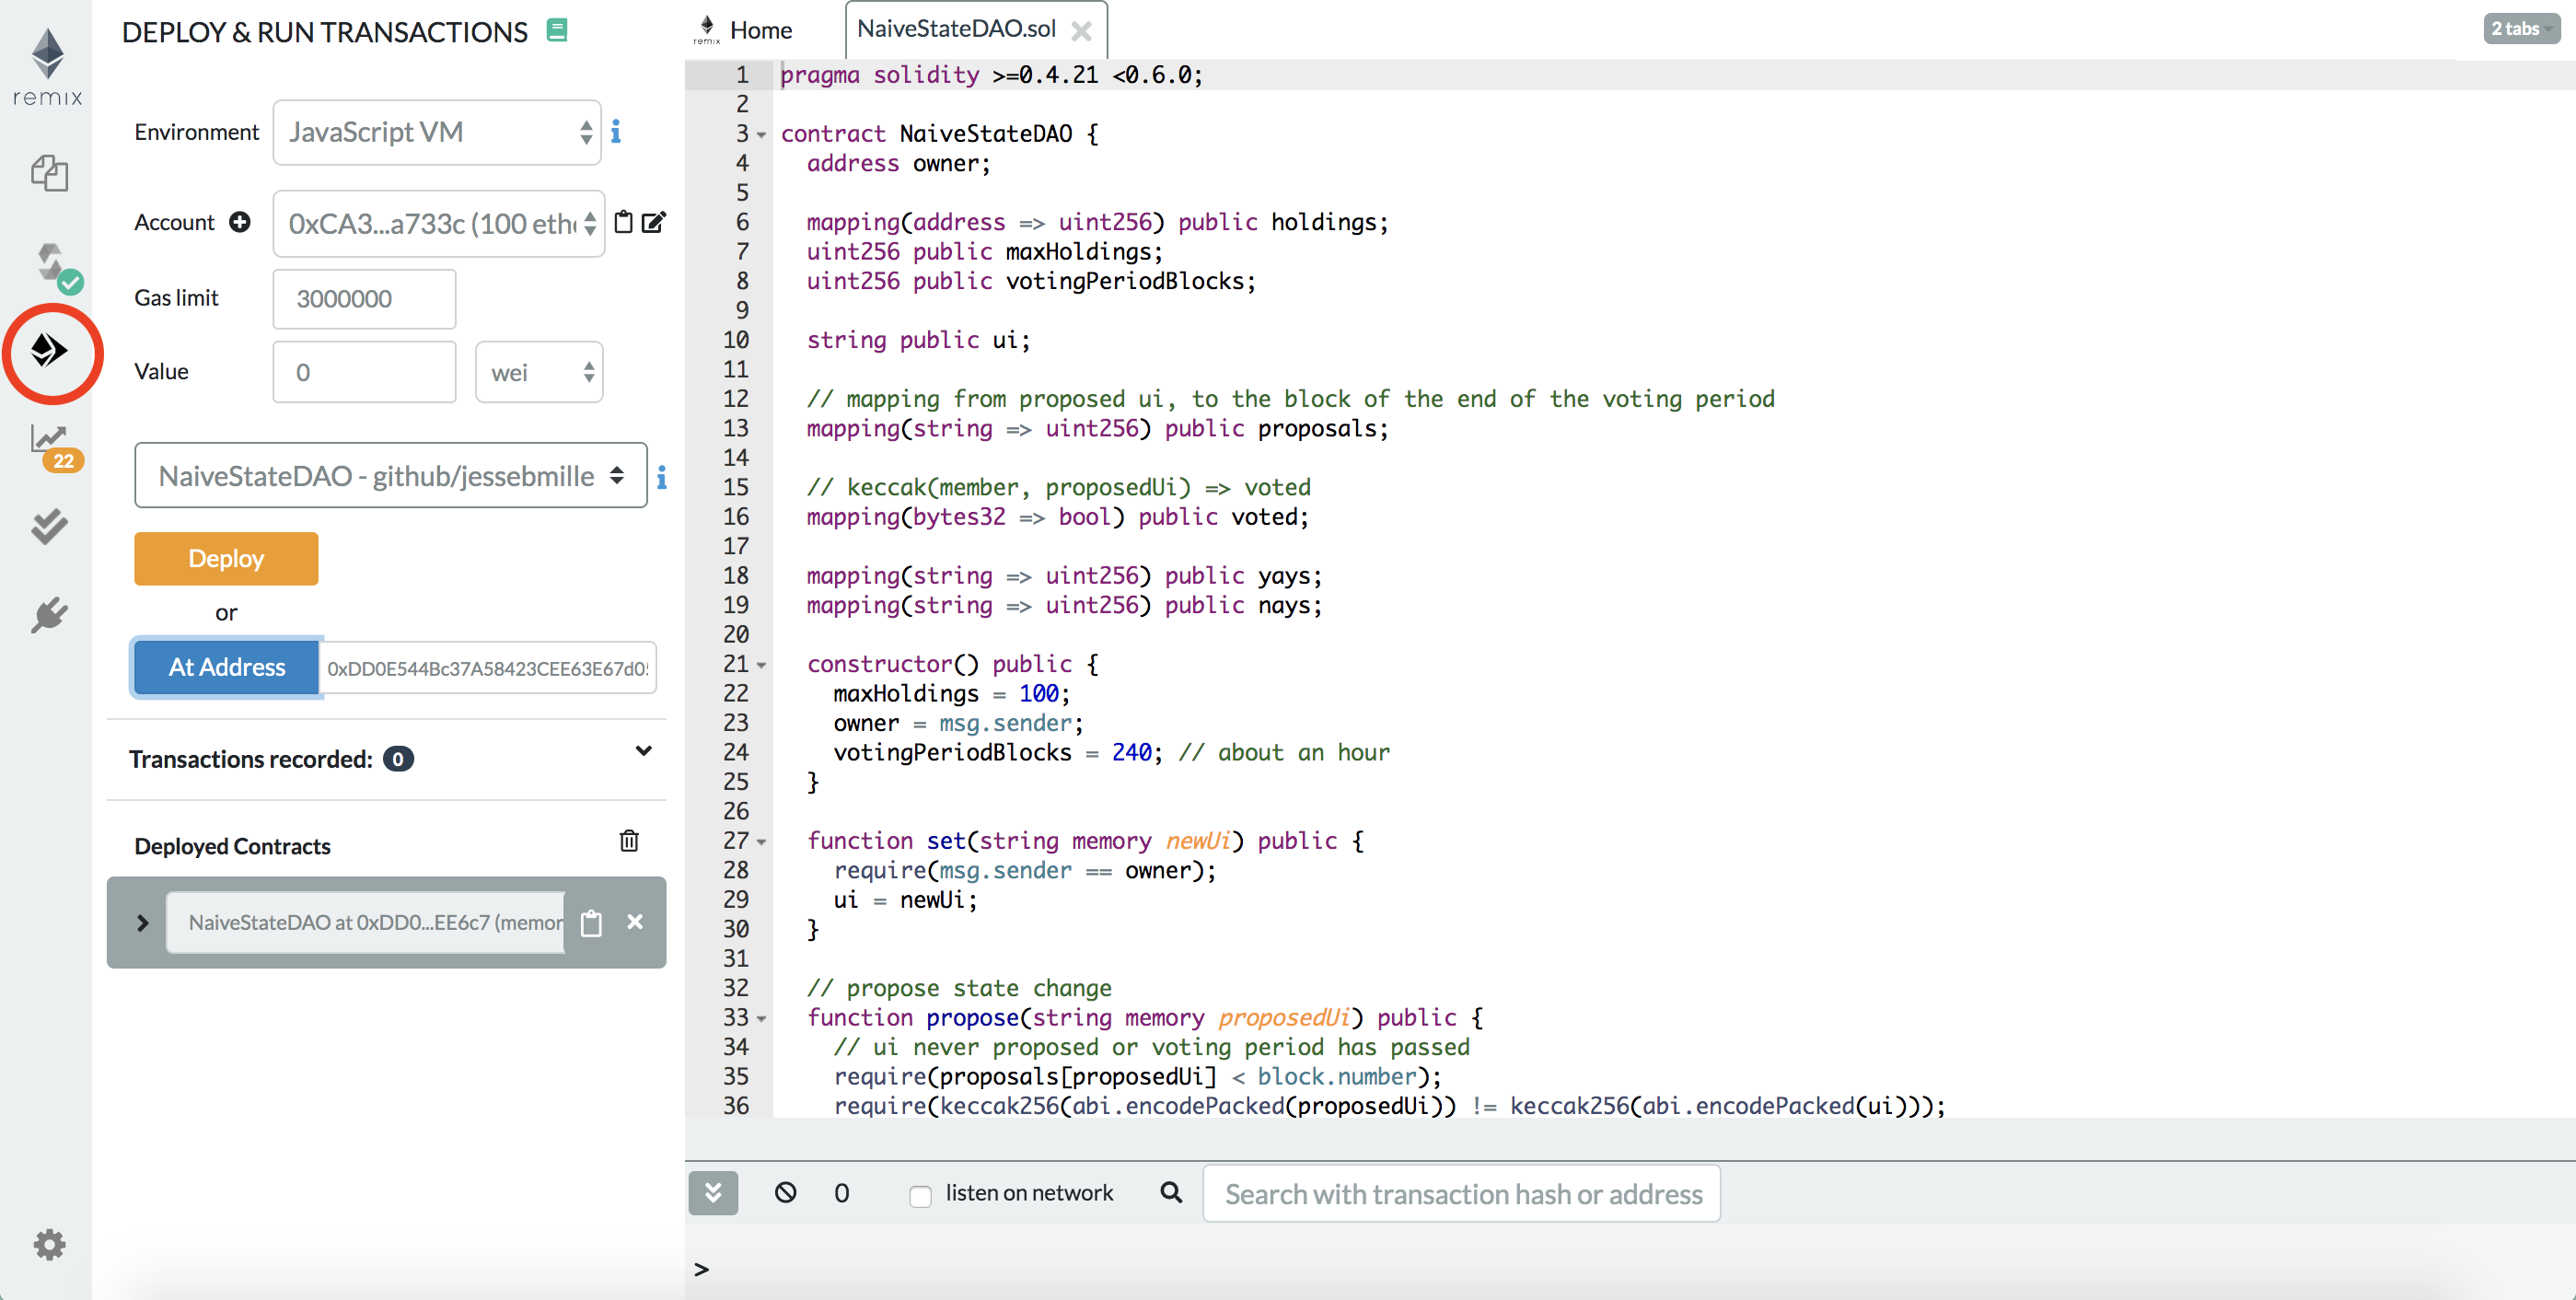Fold the constructor block at line 21
The height and width of the screenshot is (1300, 2576).
(762, 665)
